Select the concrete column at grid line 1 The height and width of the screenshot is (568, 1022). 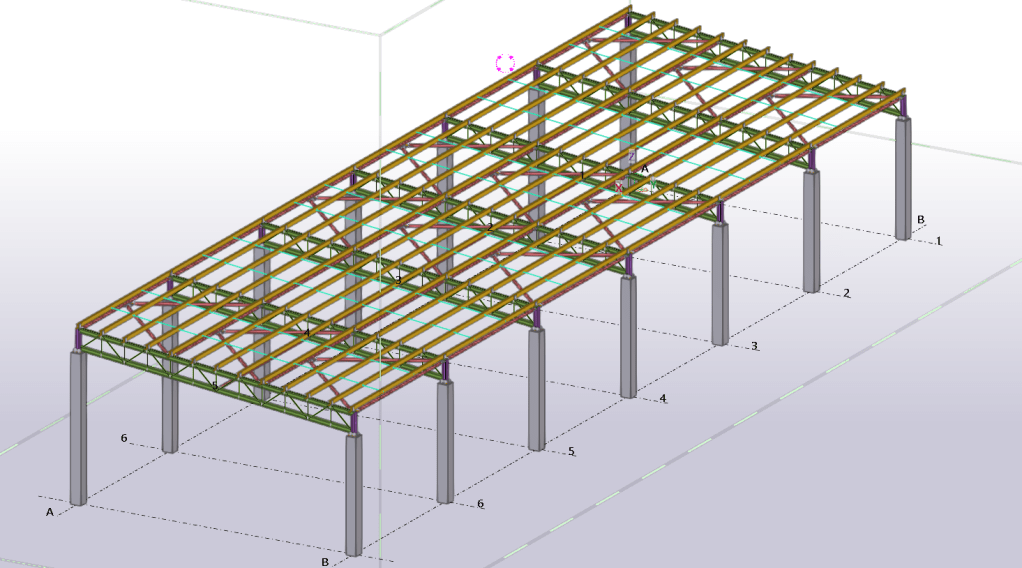point(903,180)
